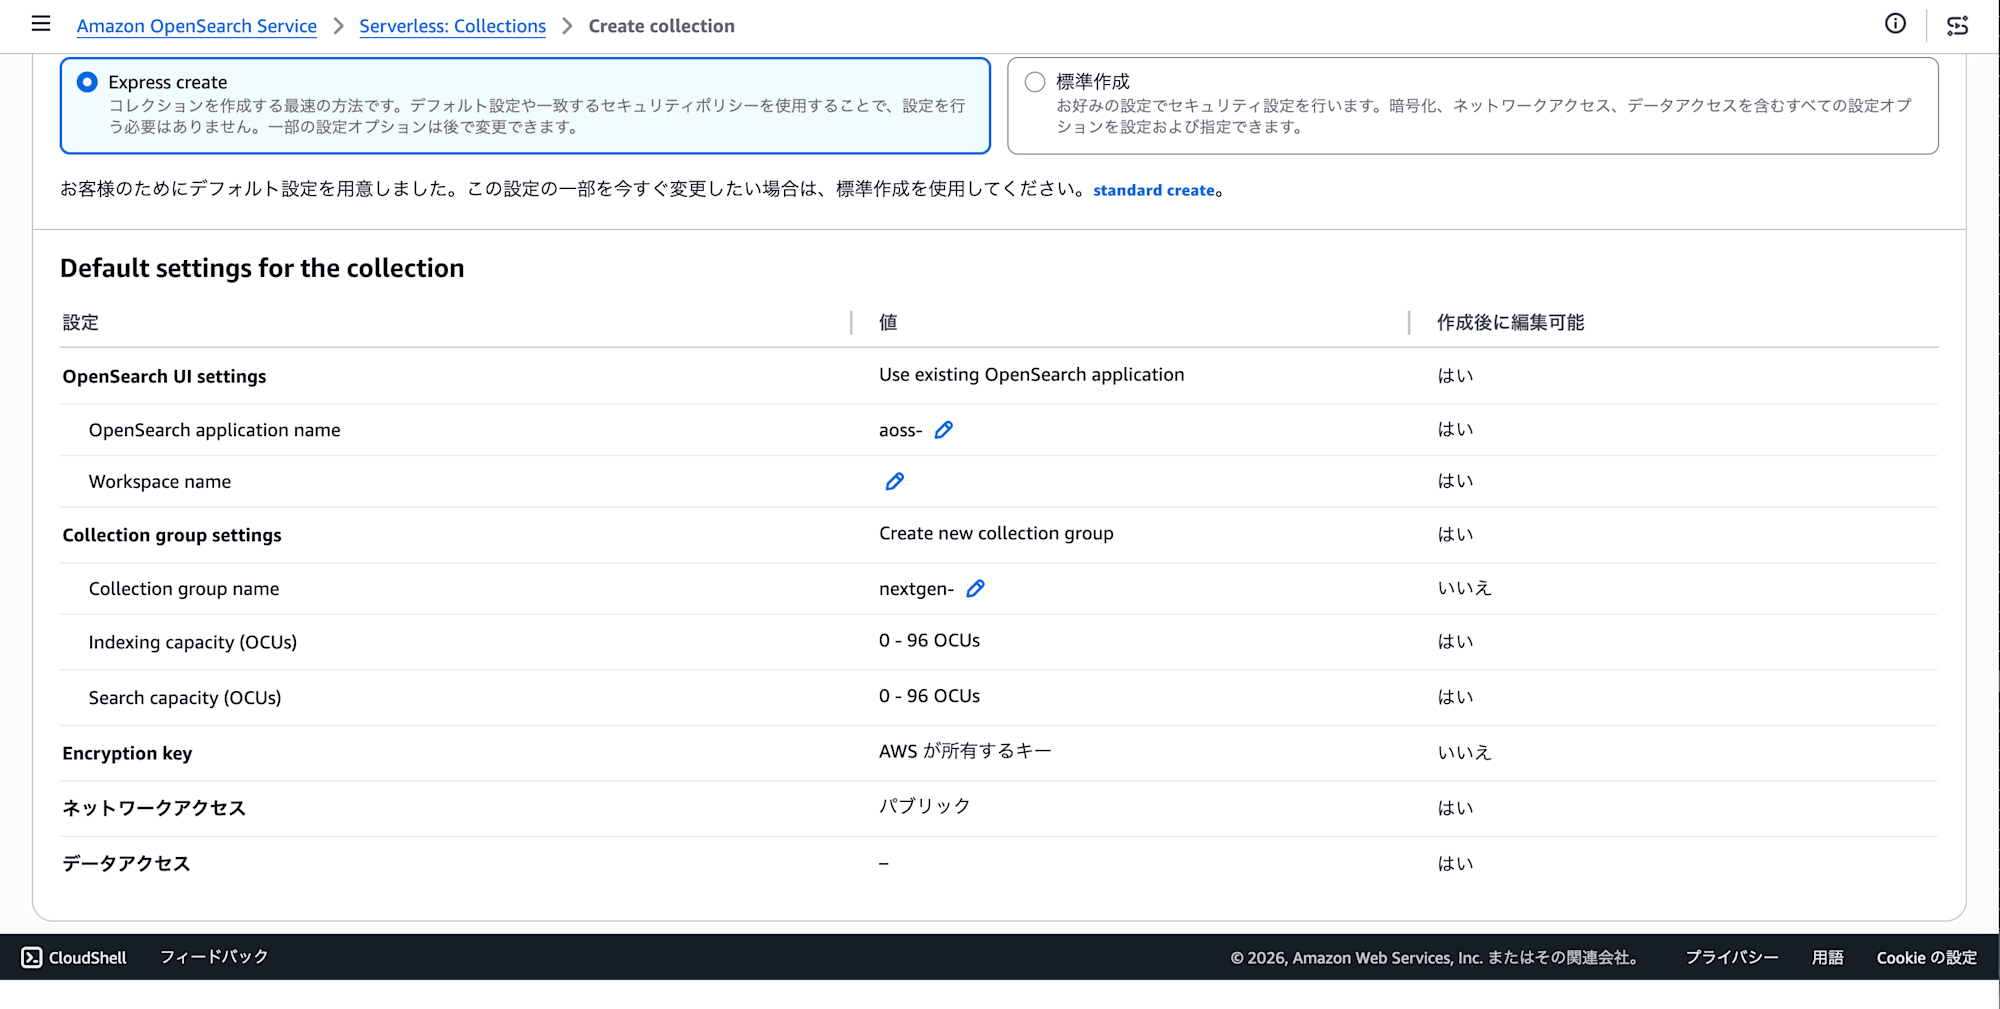
Task: Open フィードバック in the footer
Action: 214,957
